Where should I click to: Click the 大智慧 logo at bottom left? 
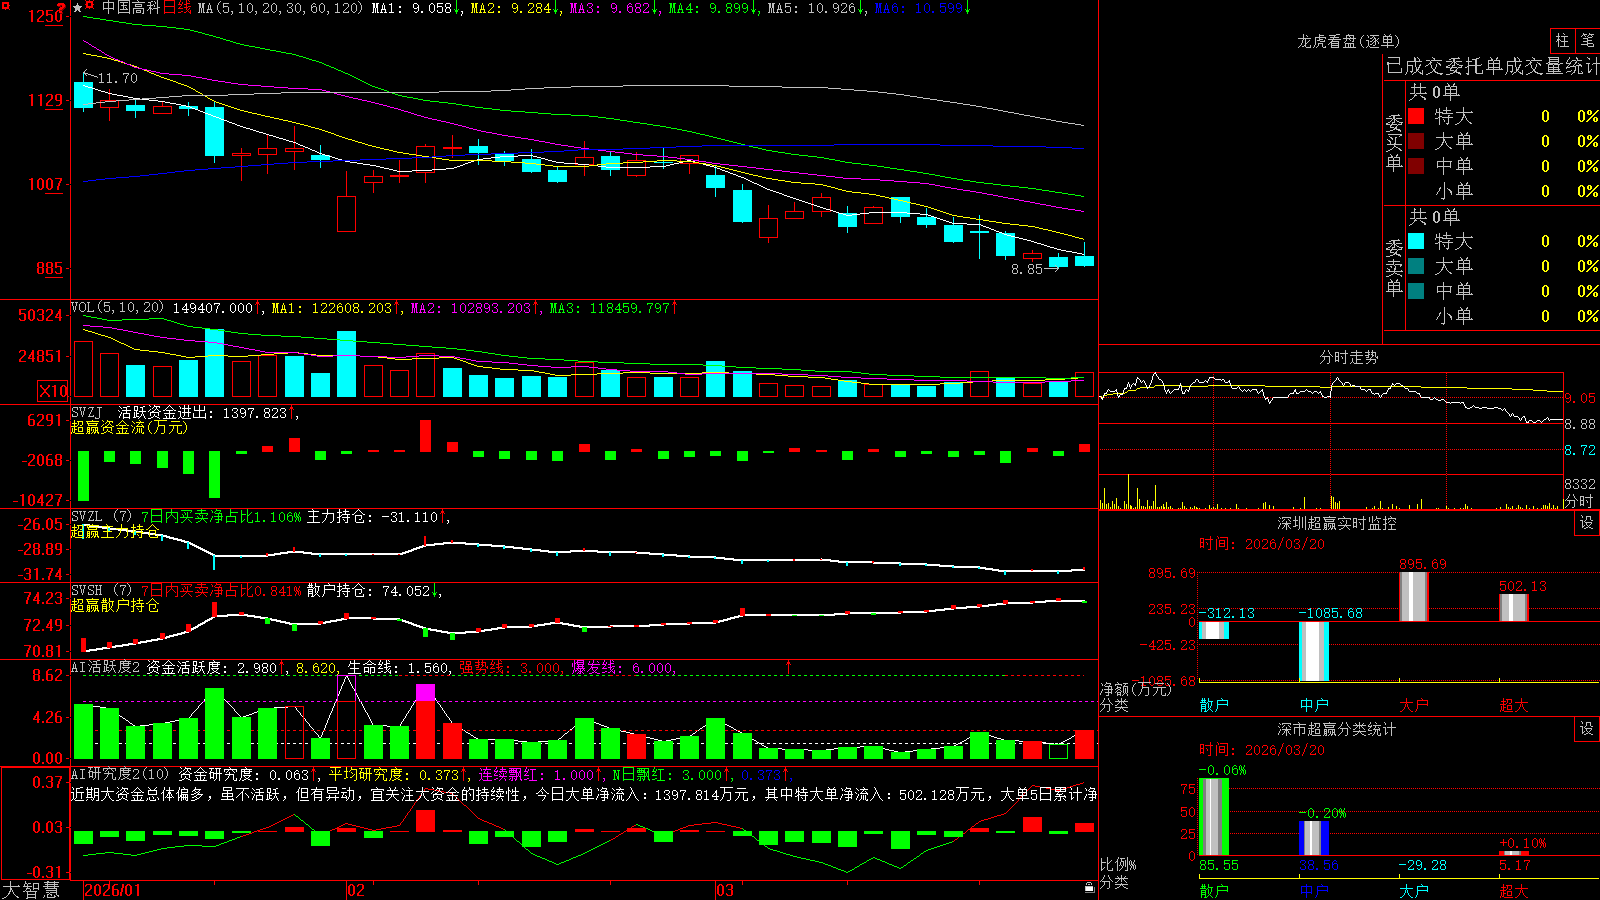tap(31, 889)
